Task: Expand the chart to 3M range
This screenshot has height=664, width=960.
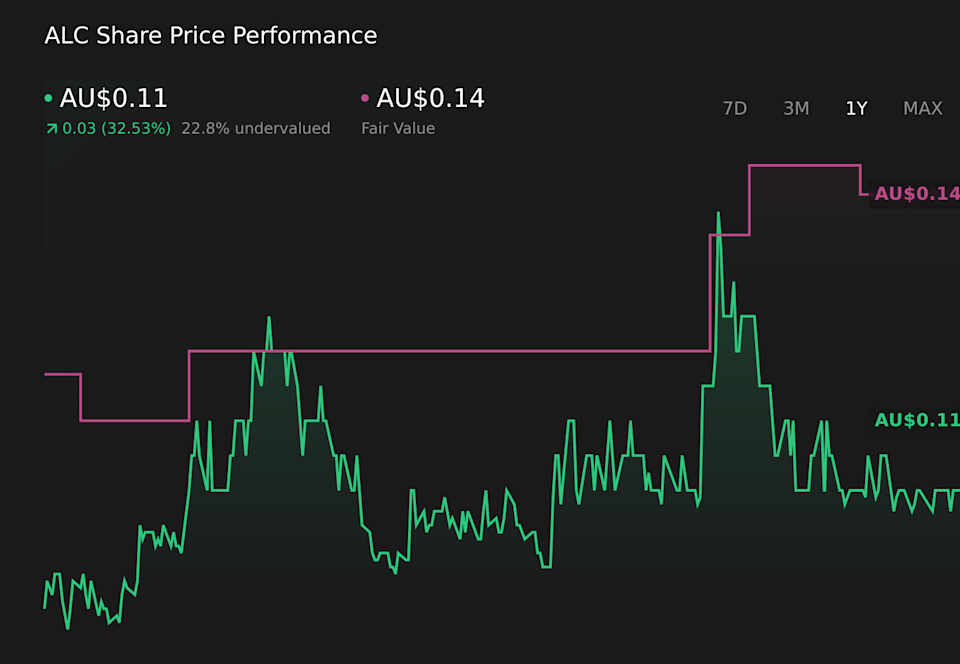Action: click(x=796, y=108)
